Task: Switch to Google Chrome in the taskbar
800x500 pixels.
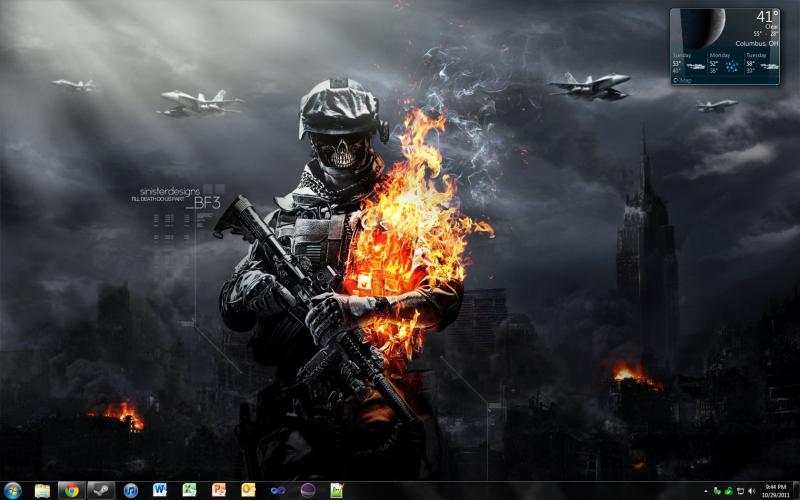Action: [x=71, y=491]
